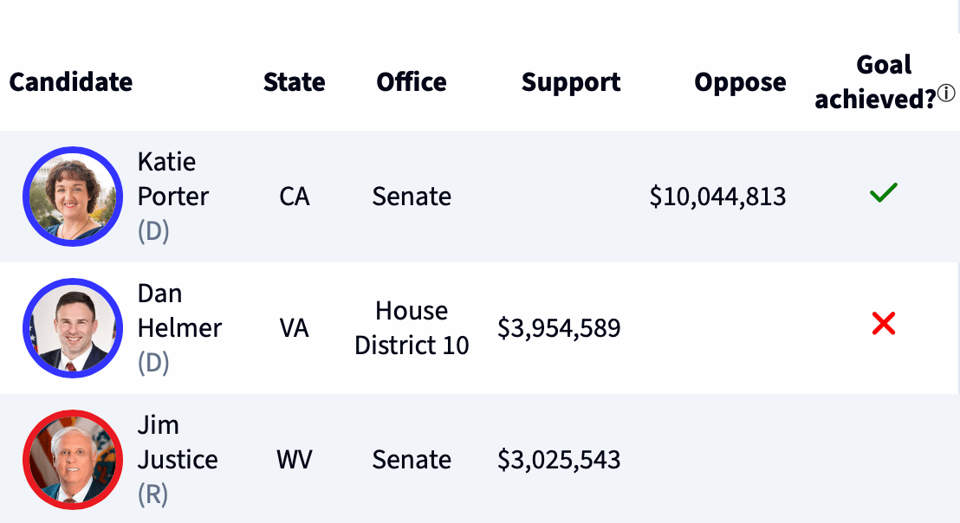Sort by the Office column header
The height and width of the screenshot is (523, 960).
point(411,82)
